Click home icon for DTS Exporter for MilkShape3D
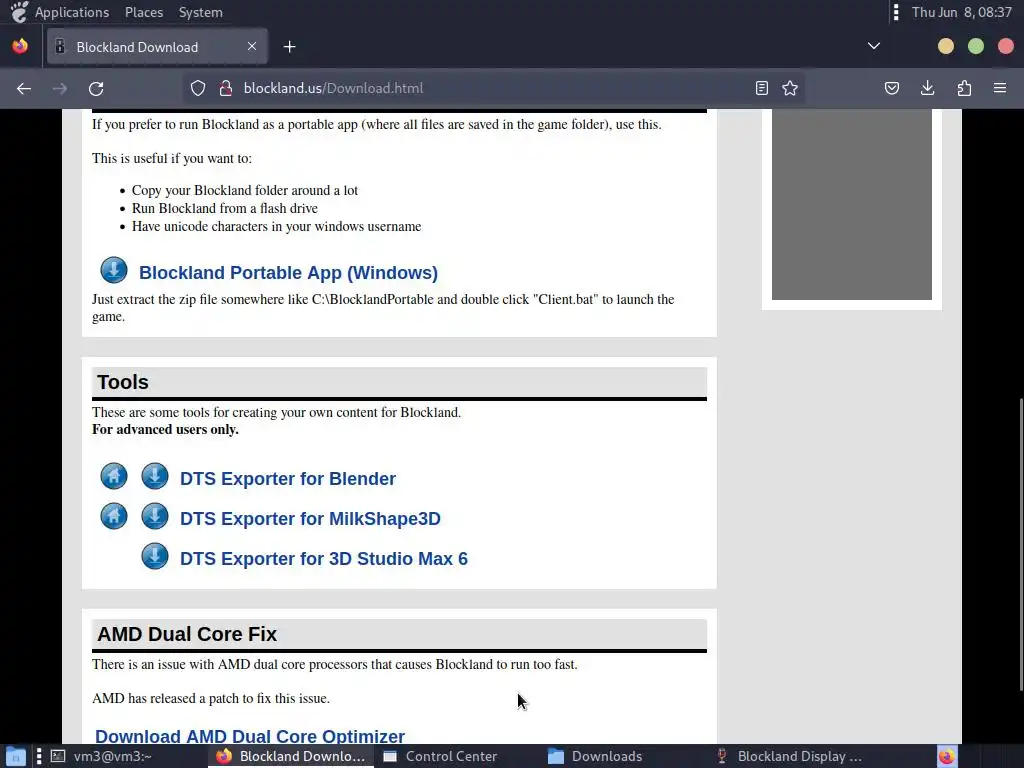The width and height of the screenshot is (1024, 768). [114, 517]
